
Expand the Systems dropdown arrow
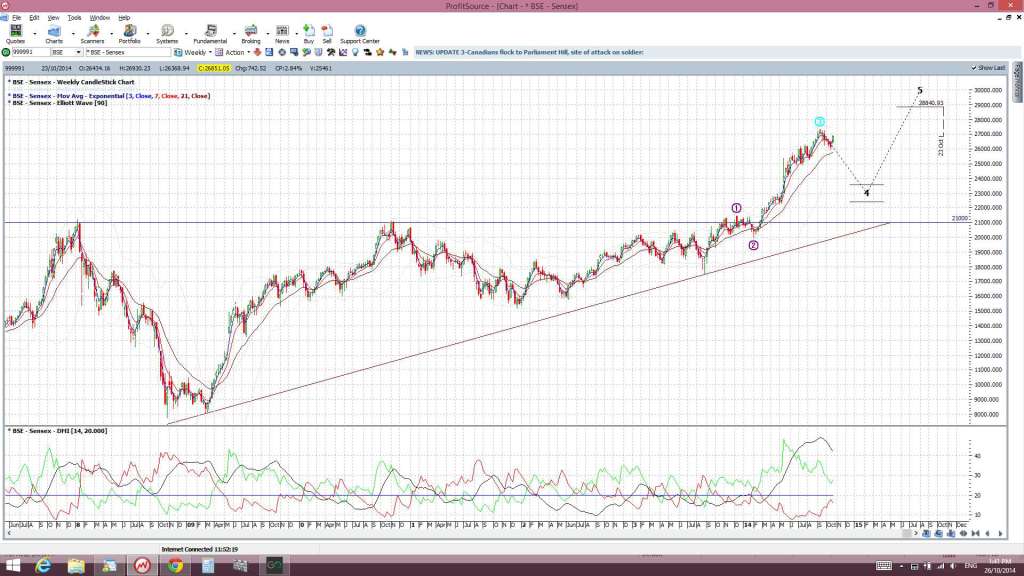point(186,33)
